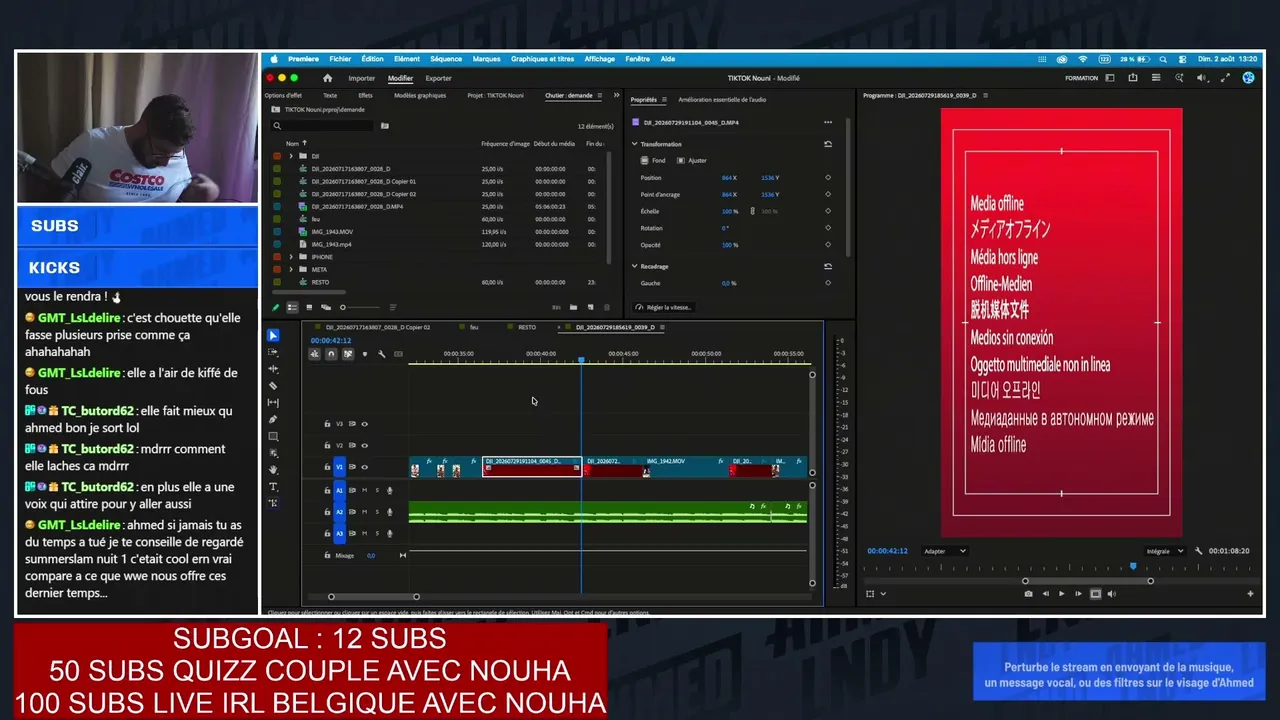
Task: Toggle Opacité keyframe diamond
Action: (828, 245)
